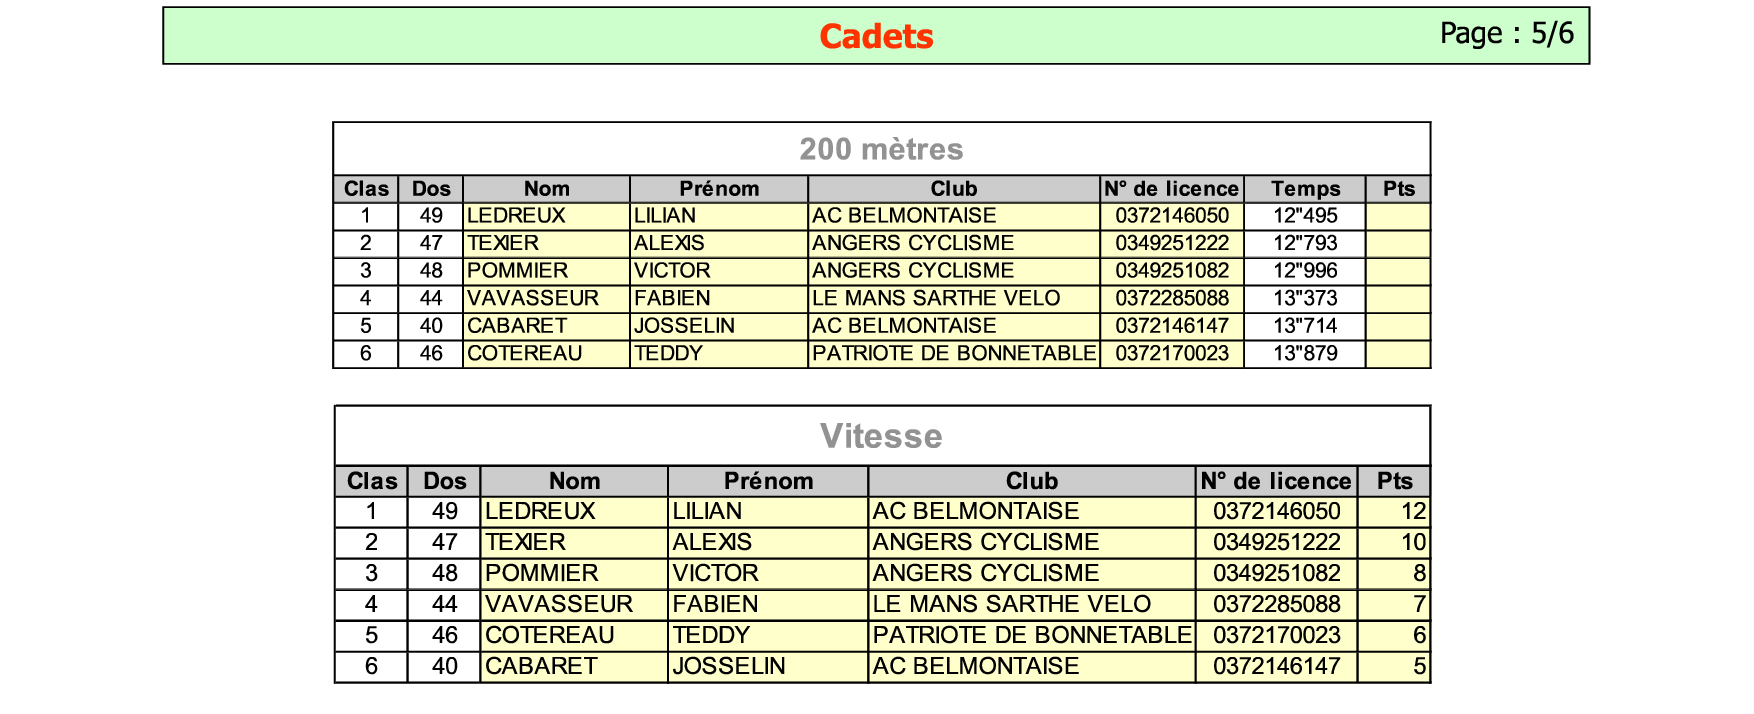Click VAVASSEUR time 13"373

[1305, 298]
